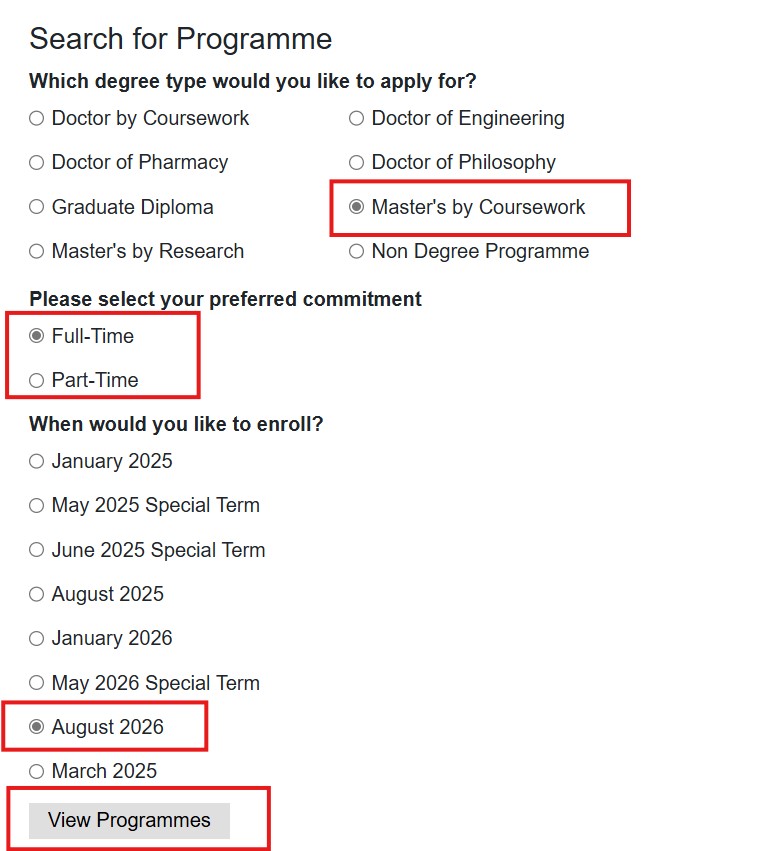Click the View Programmes button
This screenshot has height=851, width=758.
[x=129, y=819]
